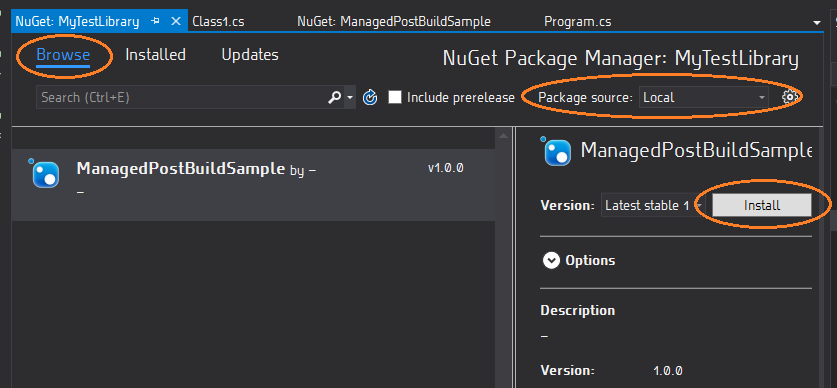The image size is (837, 388).
Task: Open the Version Latest stable dropdown
Action: (x=653, y=205)
